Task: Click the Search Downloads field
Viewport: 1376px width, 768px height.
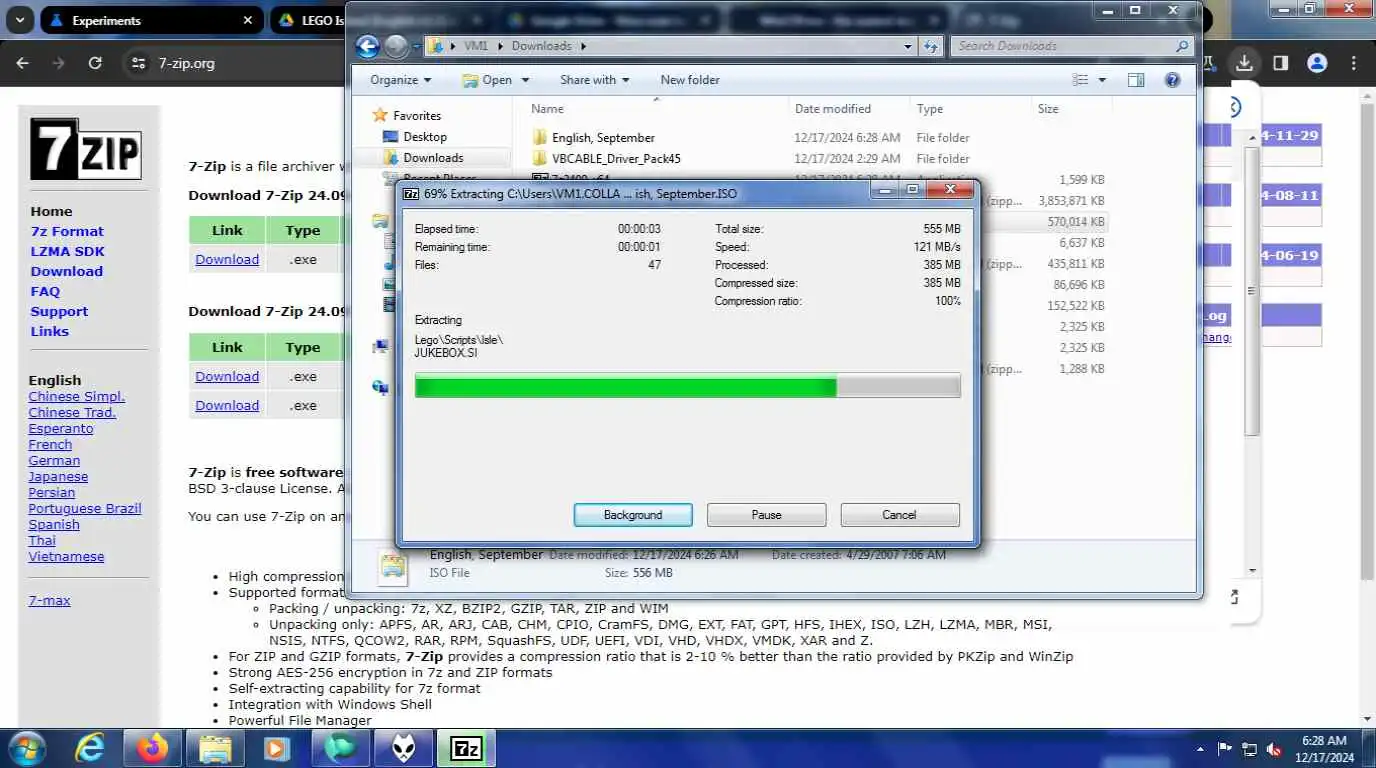Action: pos(1072,46)
